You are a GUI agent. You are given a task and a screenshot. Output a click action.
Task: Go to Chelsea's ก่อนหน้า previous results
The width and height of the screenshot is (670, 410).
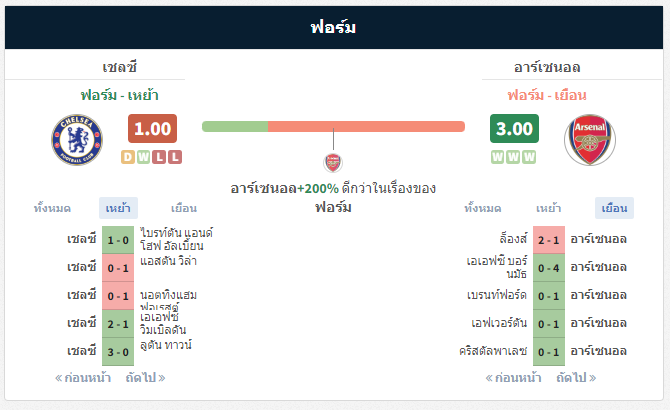83,378
